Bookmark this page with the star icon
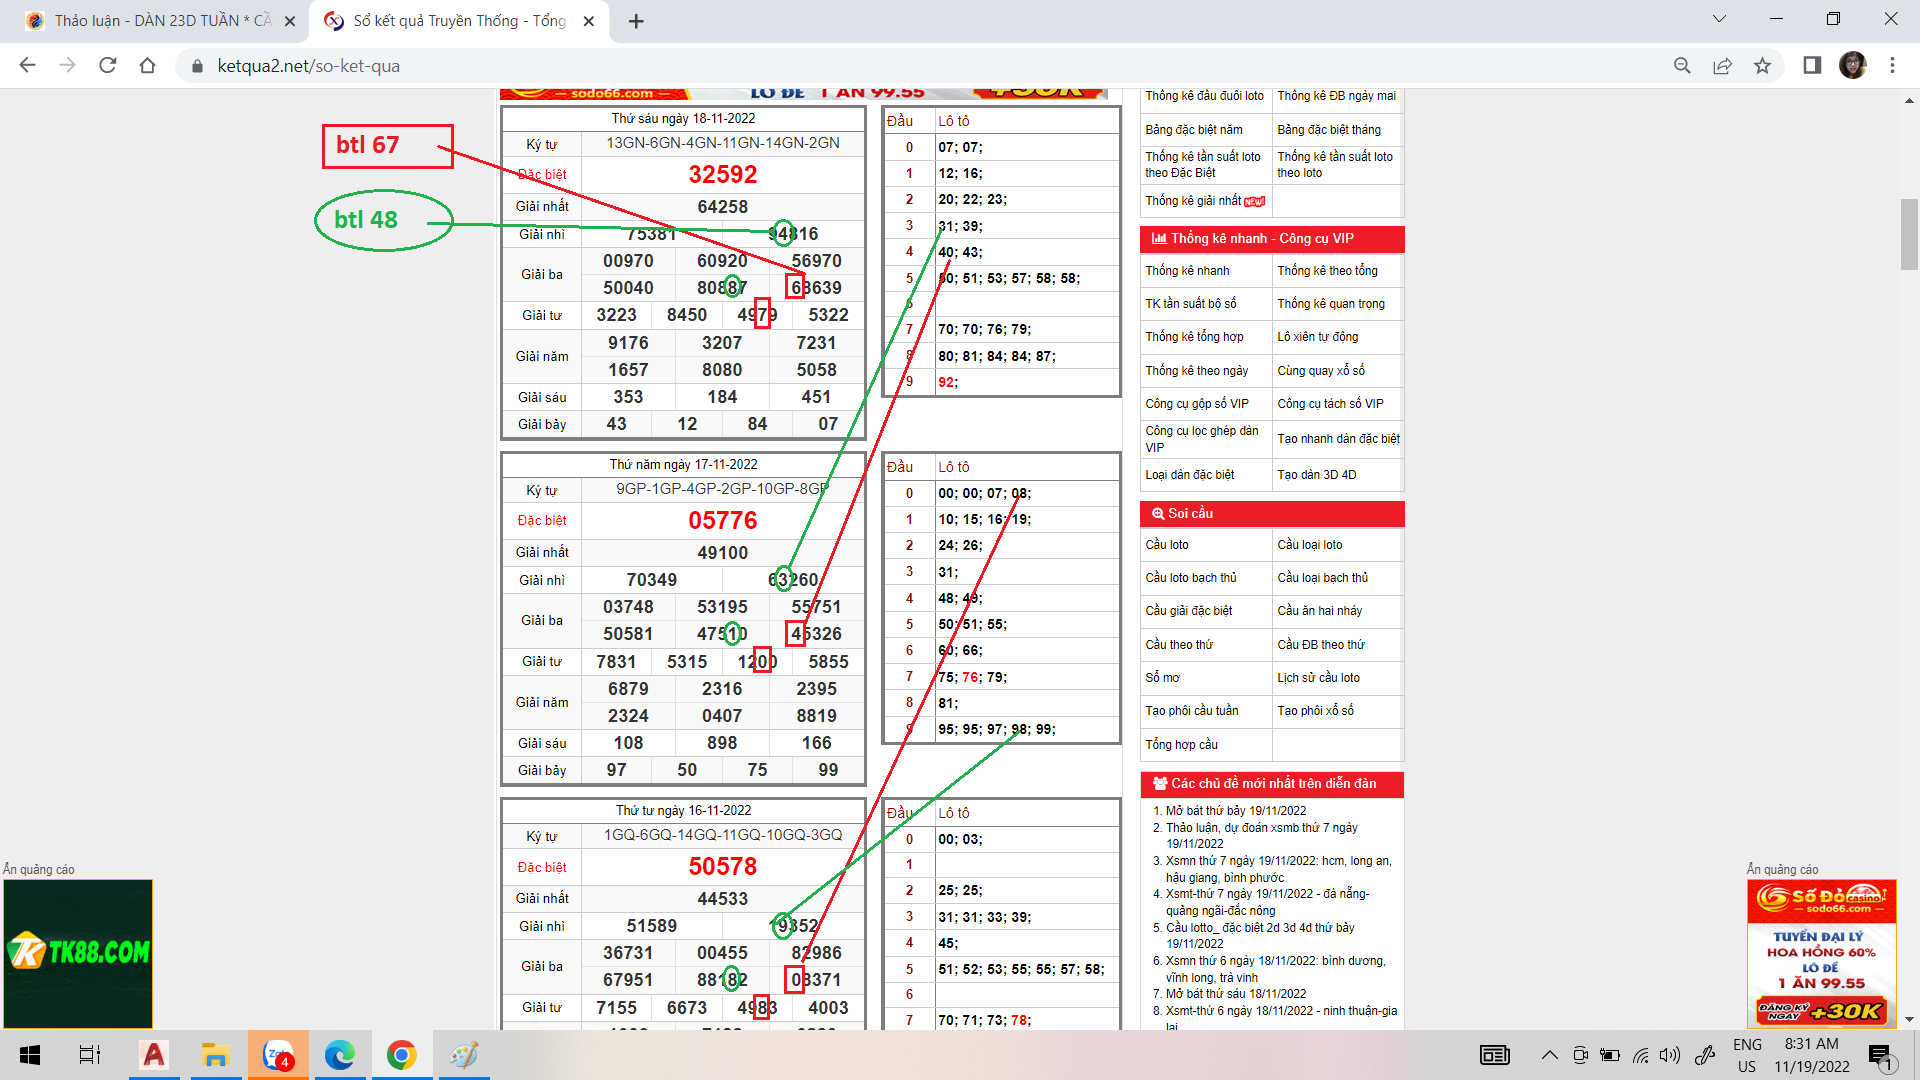This screenshot has height=1080, width=1920. click(1762, 65)
